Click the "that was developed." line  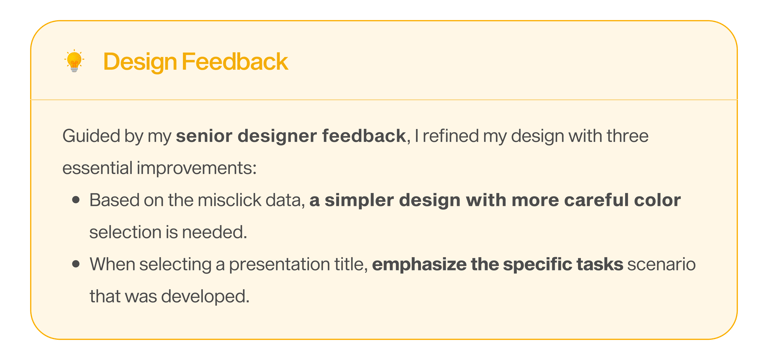click(x=169, y=297)
